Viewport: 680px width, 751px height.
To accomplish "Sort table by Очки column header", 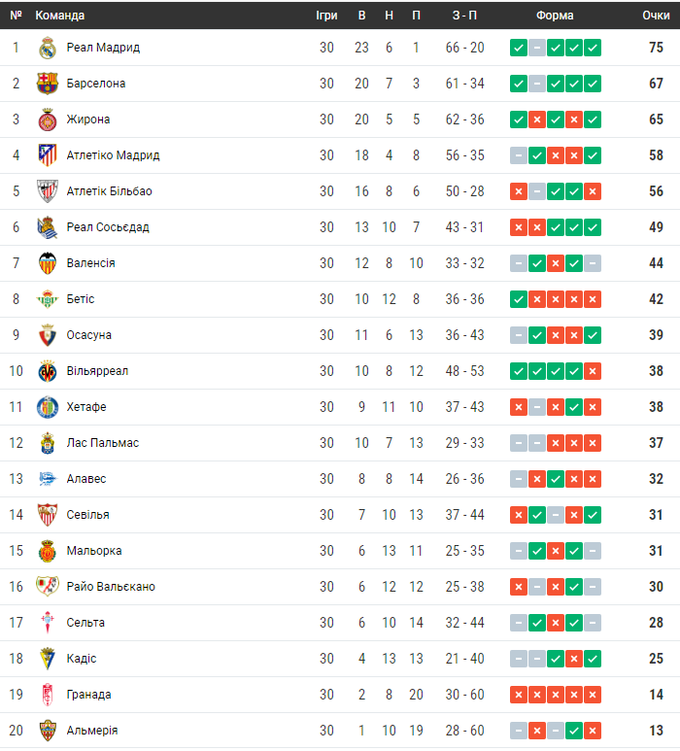I will point(656,16).
